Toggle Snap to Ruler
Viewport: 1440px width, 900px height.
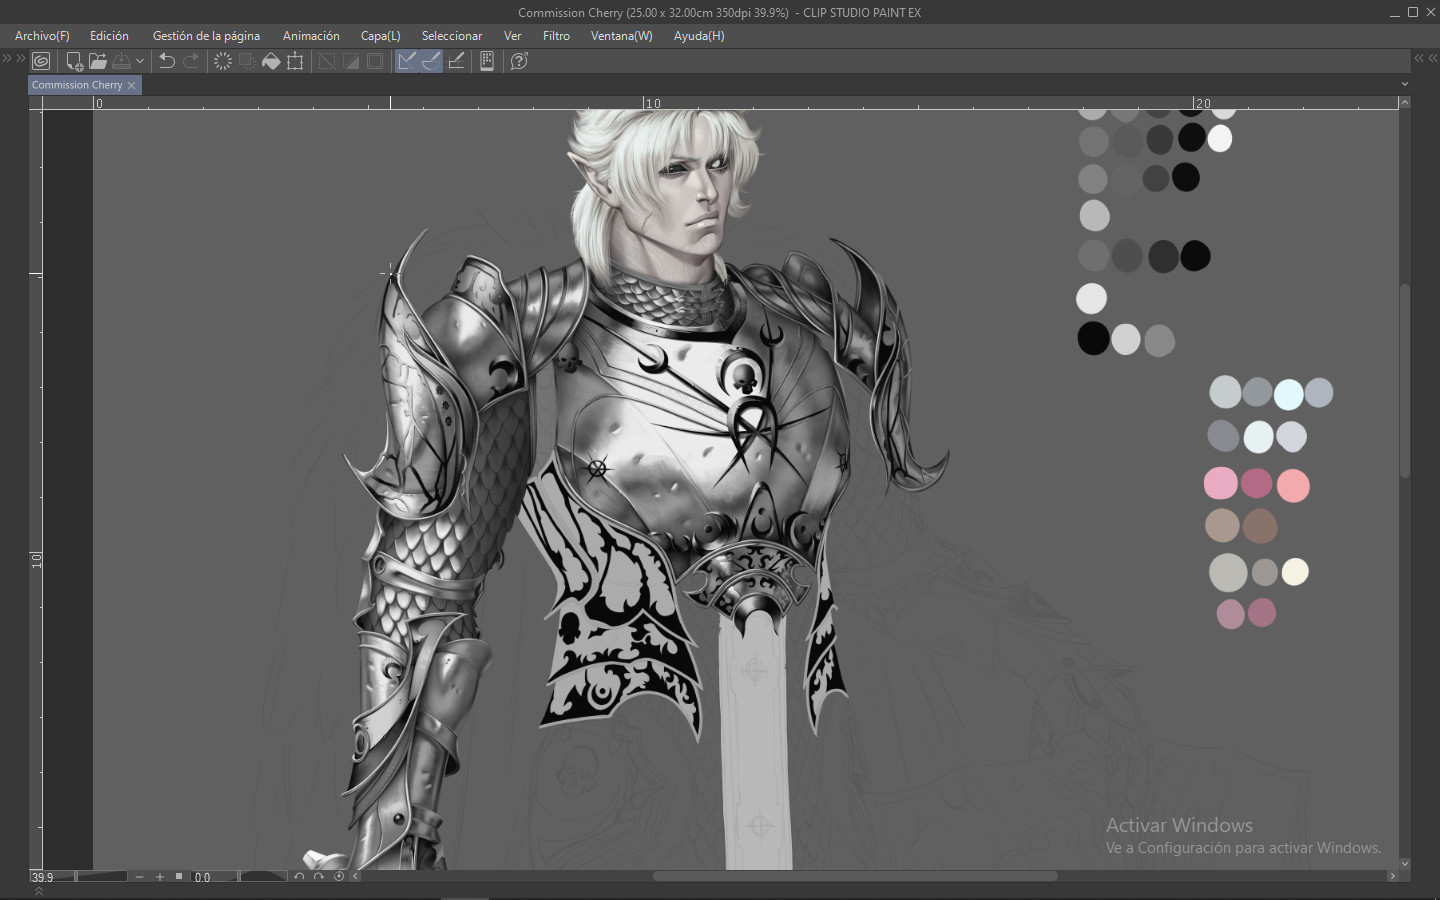click(407, 61)
